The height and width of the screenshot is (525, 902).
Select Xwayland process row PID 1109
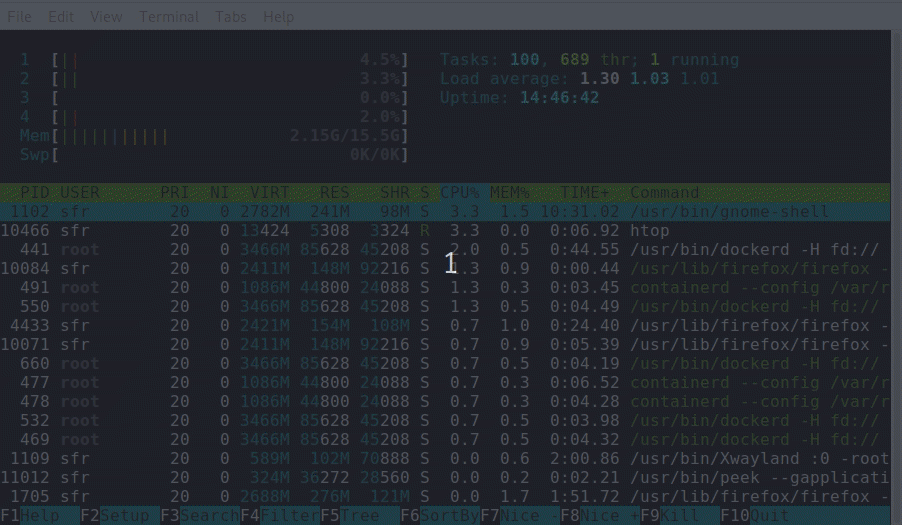tap(445, 458)
